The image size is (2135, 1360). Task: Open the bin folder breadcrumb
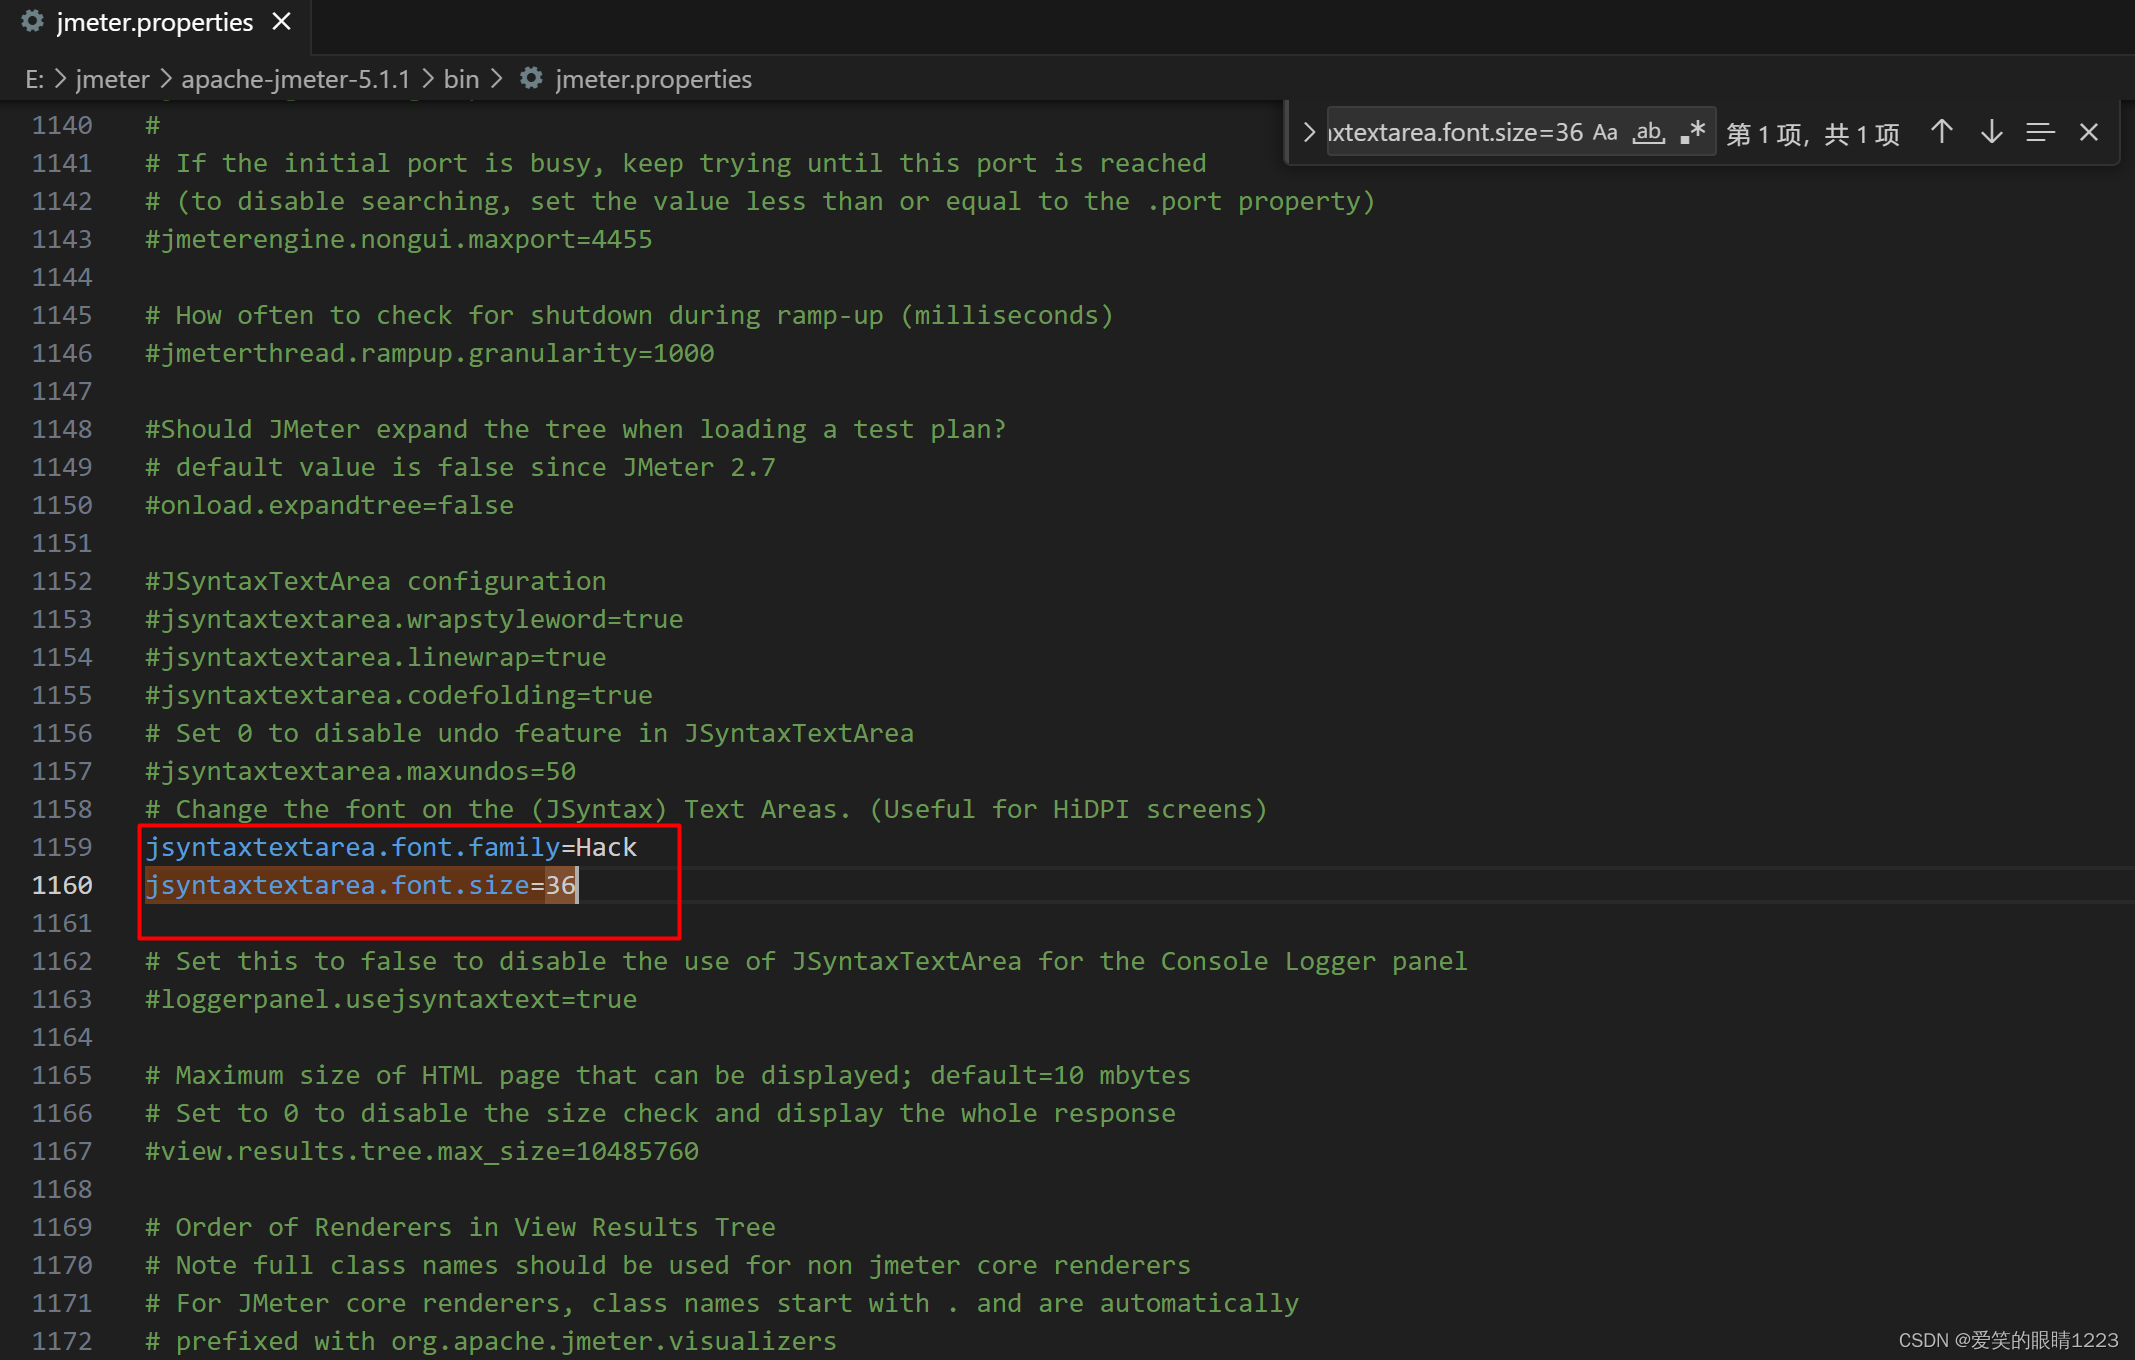[461, 79]
